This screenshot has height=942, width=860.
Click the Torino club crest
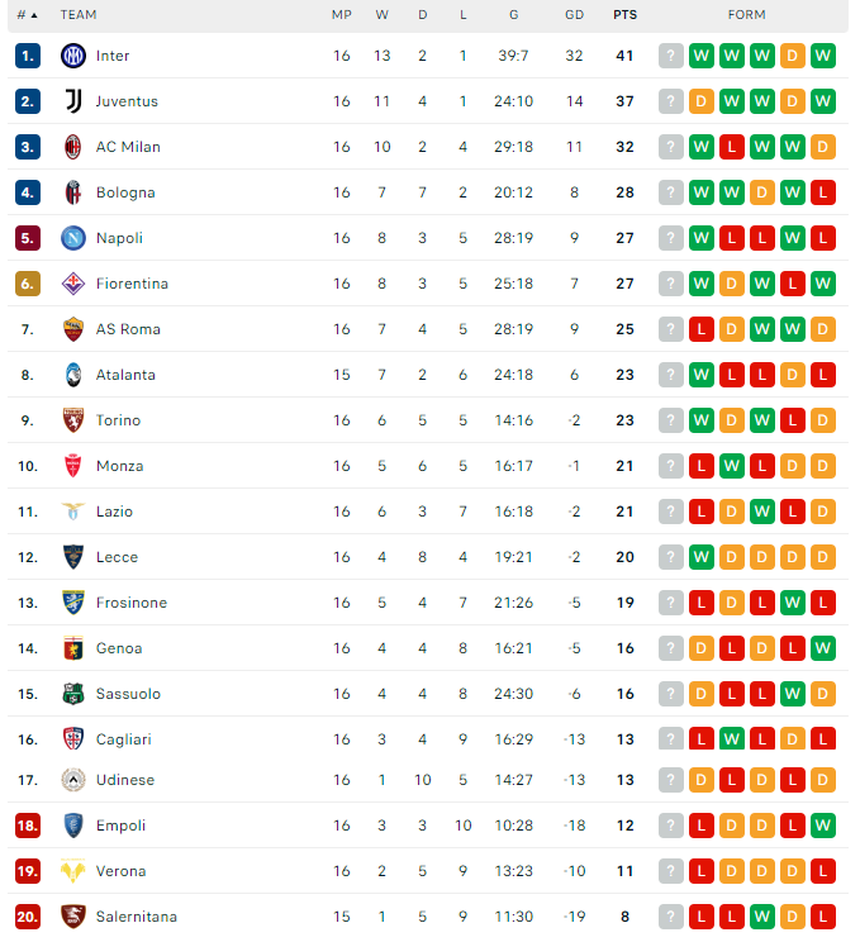pyautogui.click(x=73, y=420)
